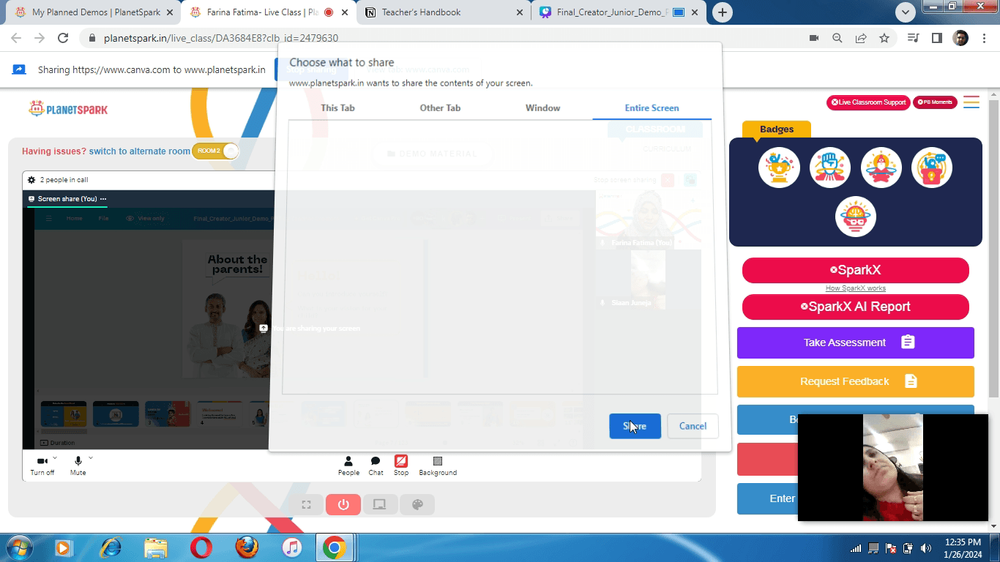Click the screen monitor button
Image resolution: width=1000 pixels, height=562 pixels.
click(379, 505)
